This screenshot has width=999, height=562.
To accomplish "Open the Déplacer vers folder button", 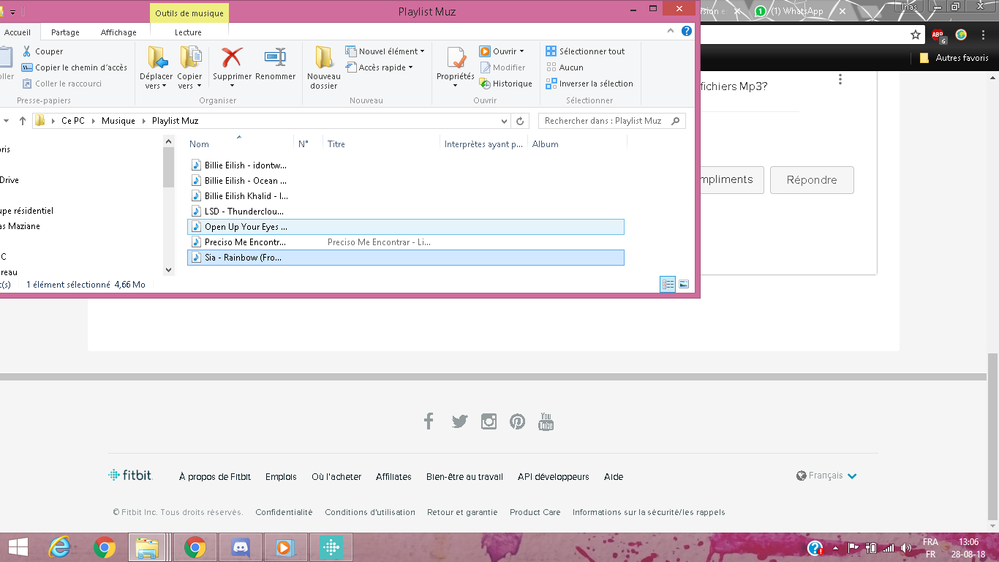I will click(156, 67).
